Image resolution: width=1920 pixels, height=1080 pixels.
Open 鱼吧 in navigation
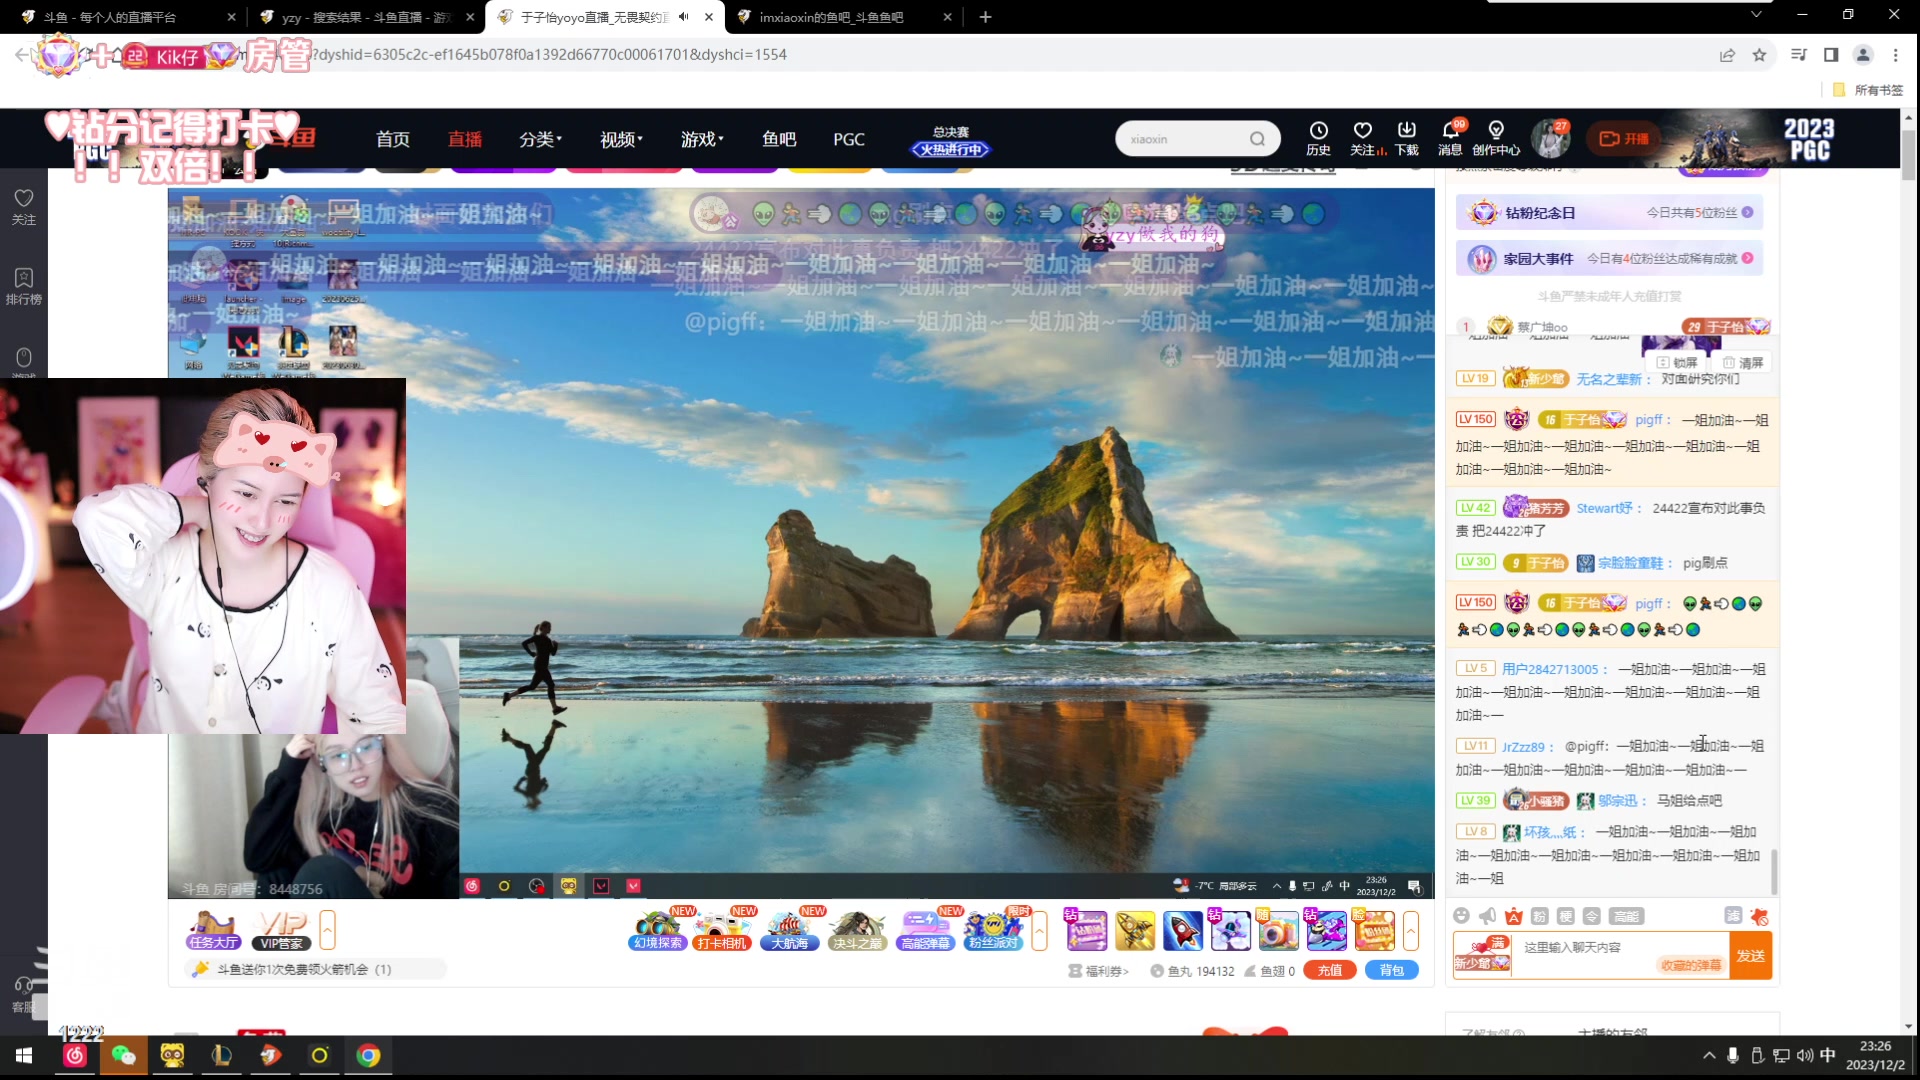point(779,139)
